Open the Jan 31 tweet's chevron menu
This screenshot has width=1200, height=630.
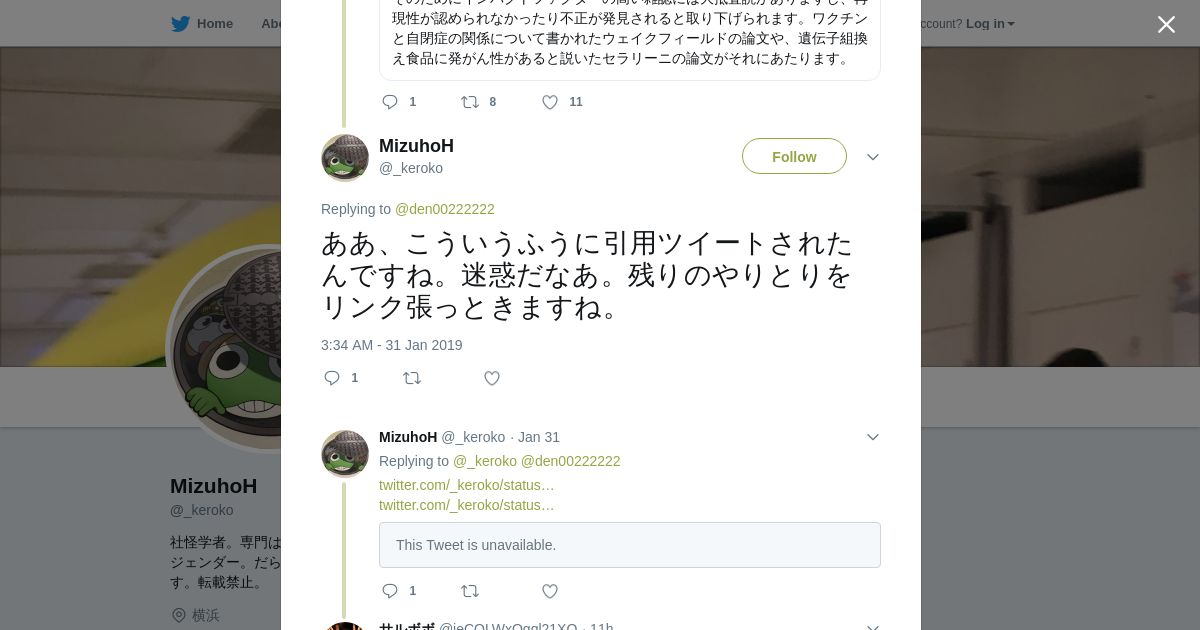872,437
